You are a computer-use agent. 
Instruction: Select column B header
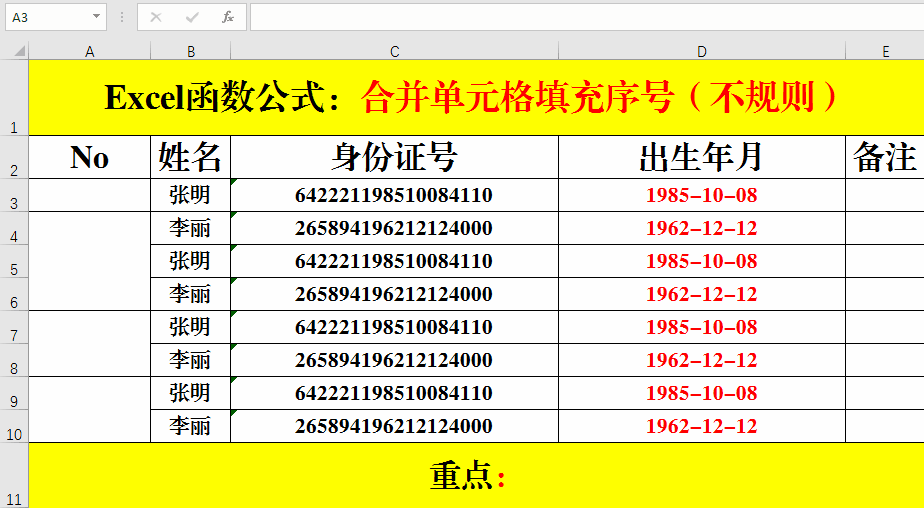click(x=190, y=51)
